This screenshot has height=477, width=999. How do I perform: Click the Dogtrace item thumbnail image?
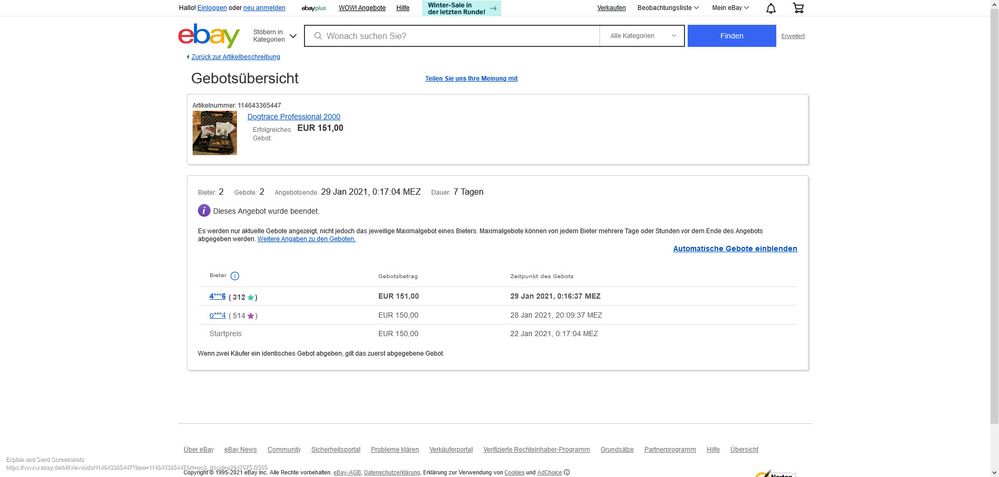[215, 133]
